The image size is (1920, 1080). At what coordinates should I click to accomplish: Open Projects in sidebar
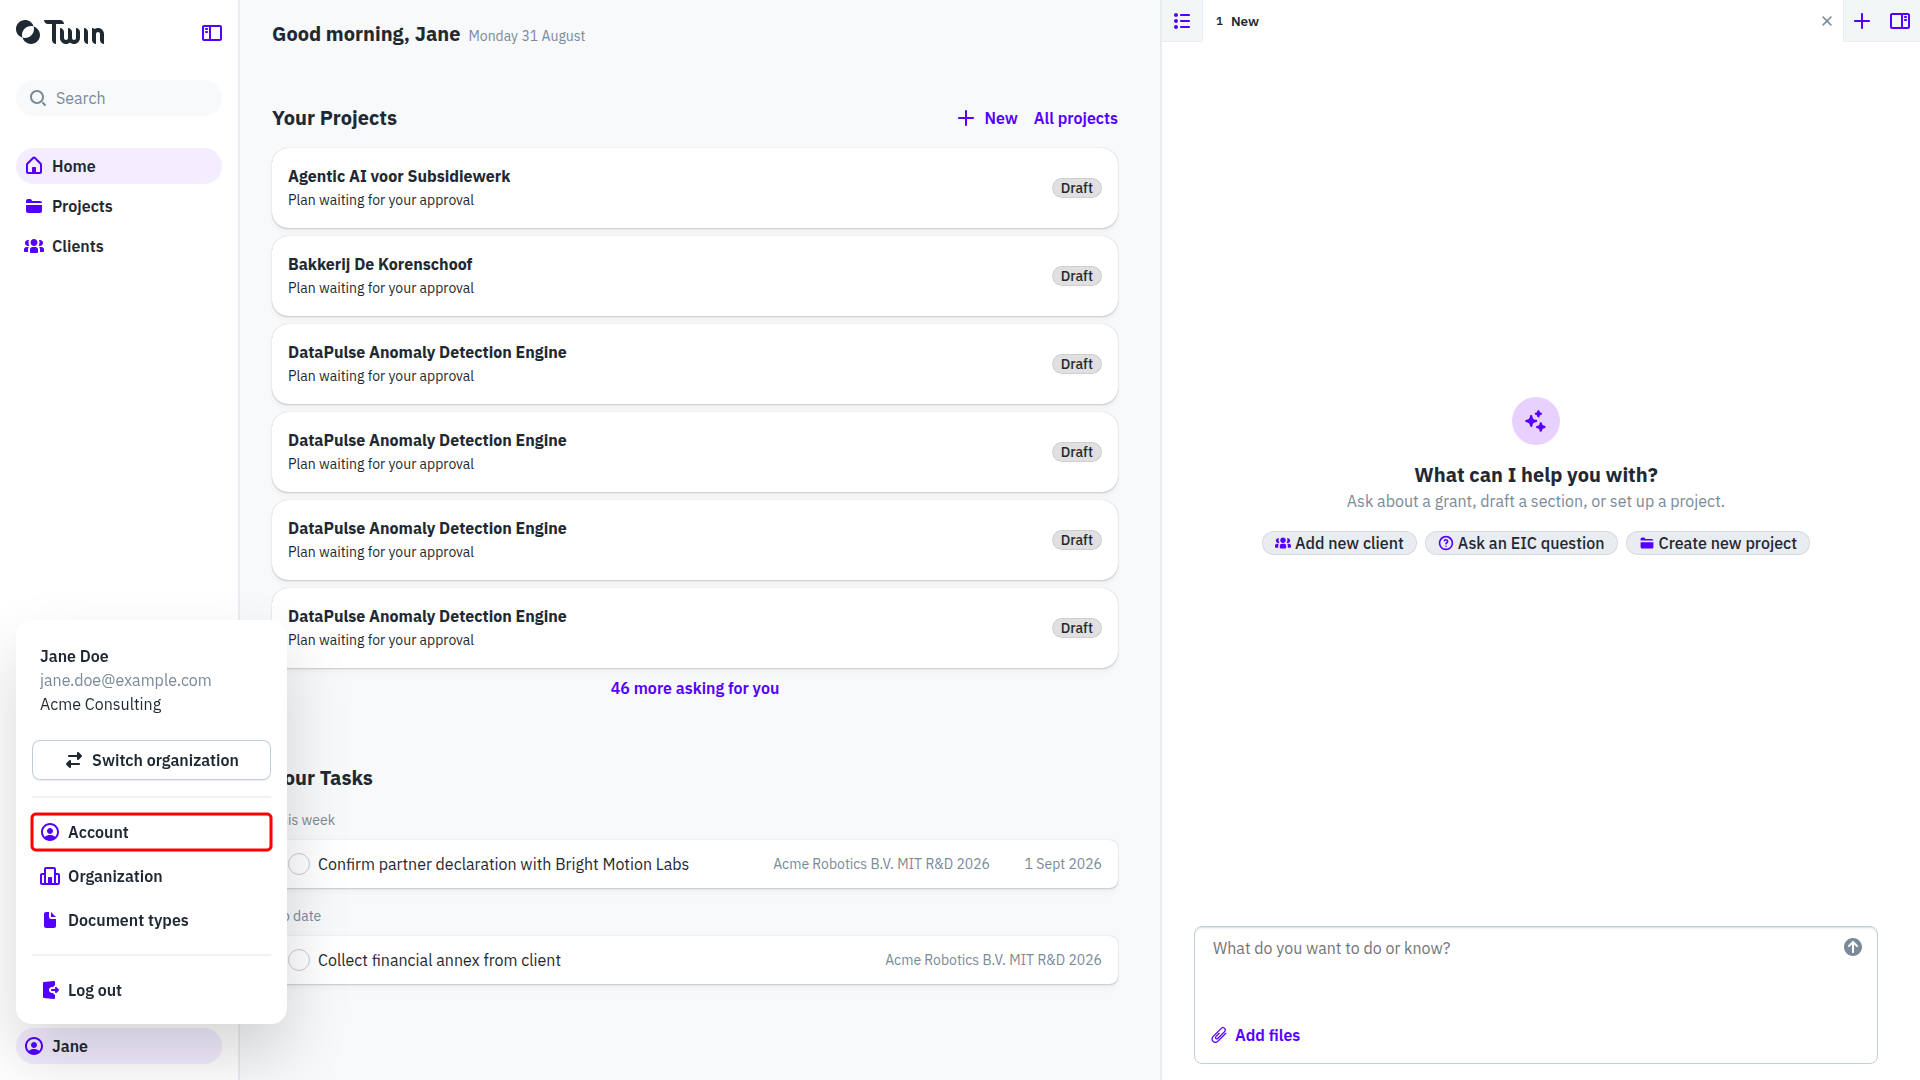point(119,206)
